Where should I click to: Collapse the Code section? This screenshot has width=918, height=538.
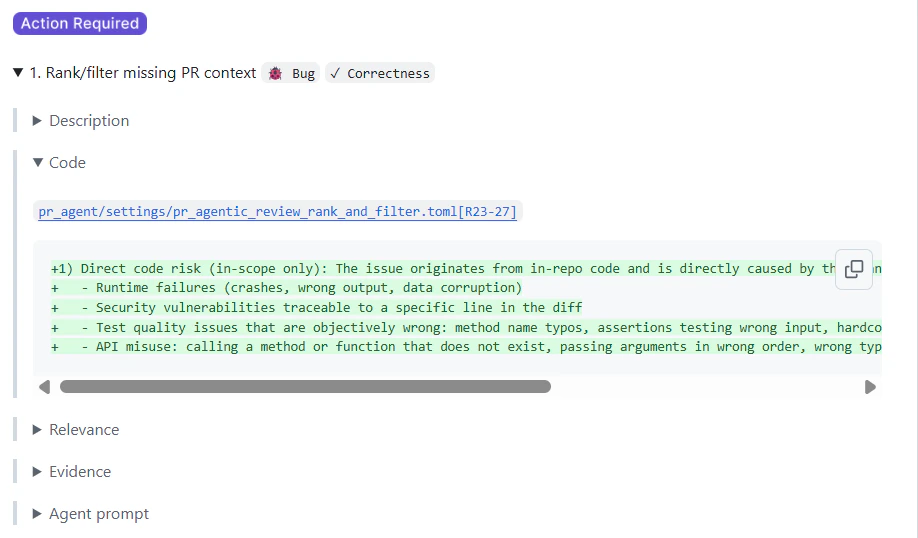point(59,163)
